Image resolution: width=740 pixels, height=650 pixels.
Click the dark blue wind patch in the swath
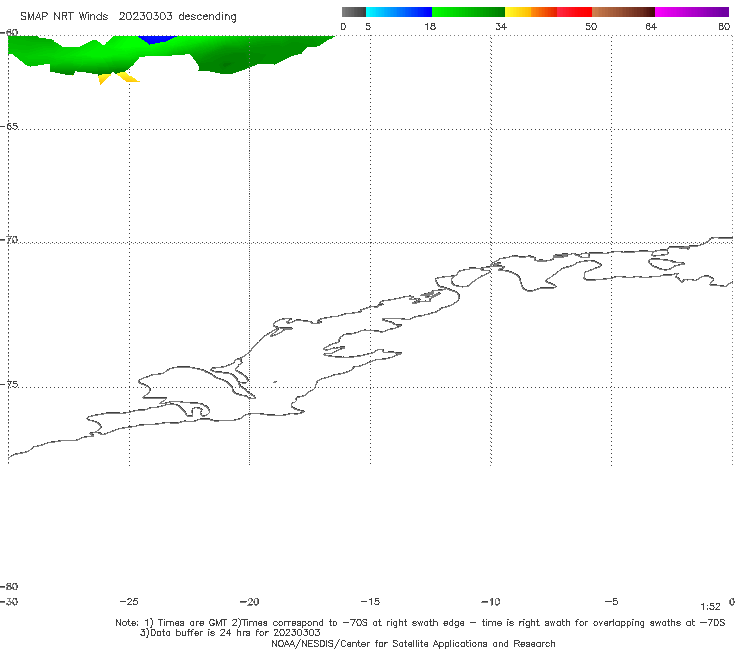(157, 39)
